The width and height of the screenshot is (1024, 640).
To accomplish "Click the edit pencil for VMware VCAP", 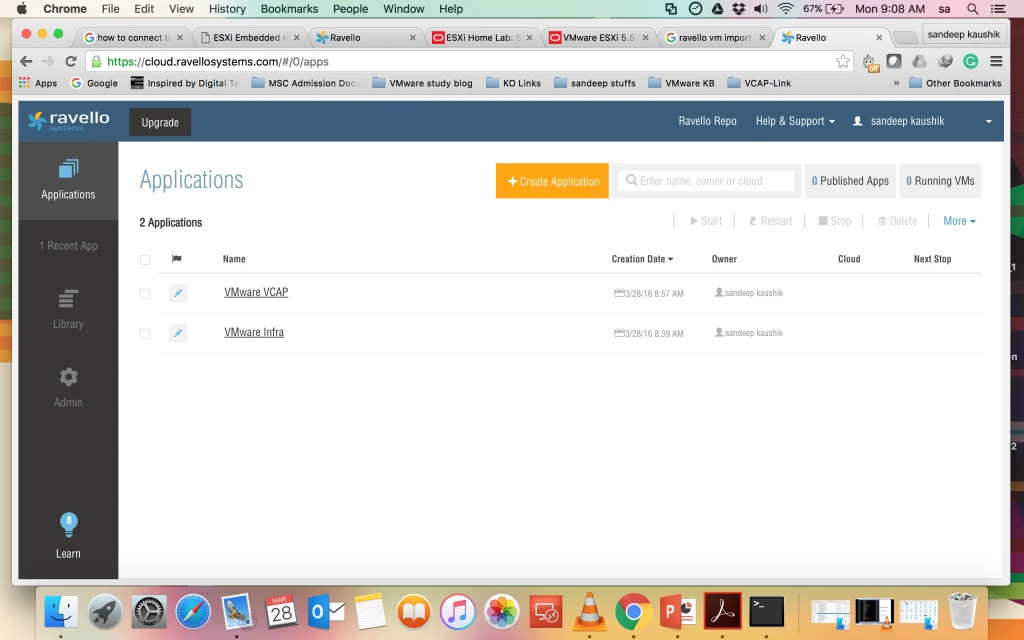I will click(178, 293).
